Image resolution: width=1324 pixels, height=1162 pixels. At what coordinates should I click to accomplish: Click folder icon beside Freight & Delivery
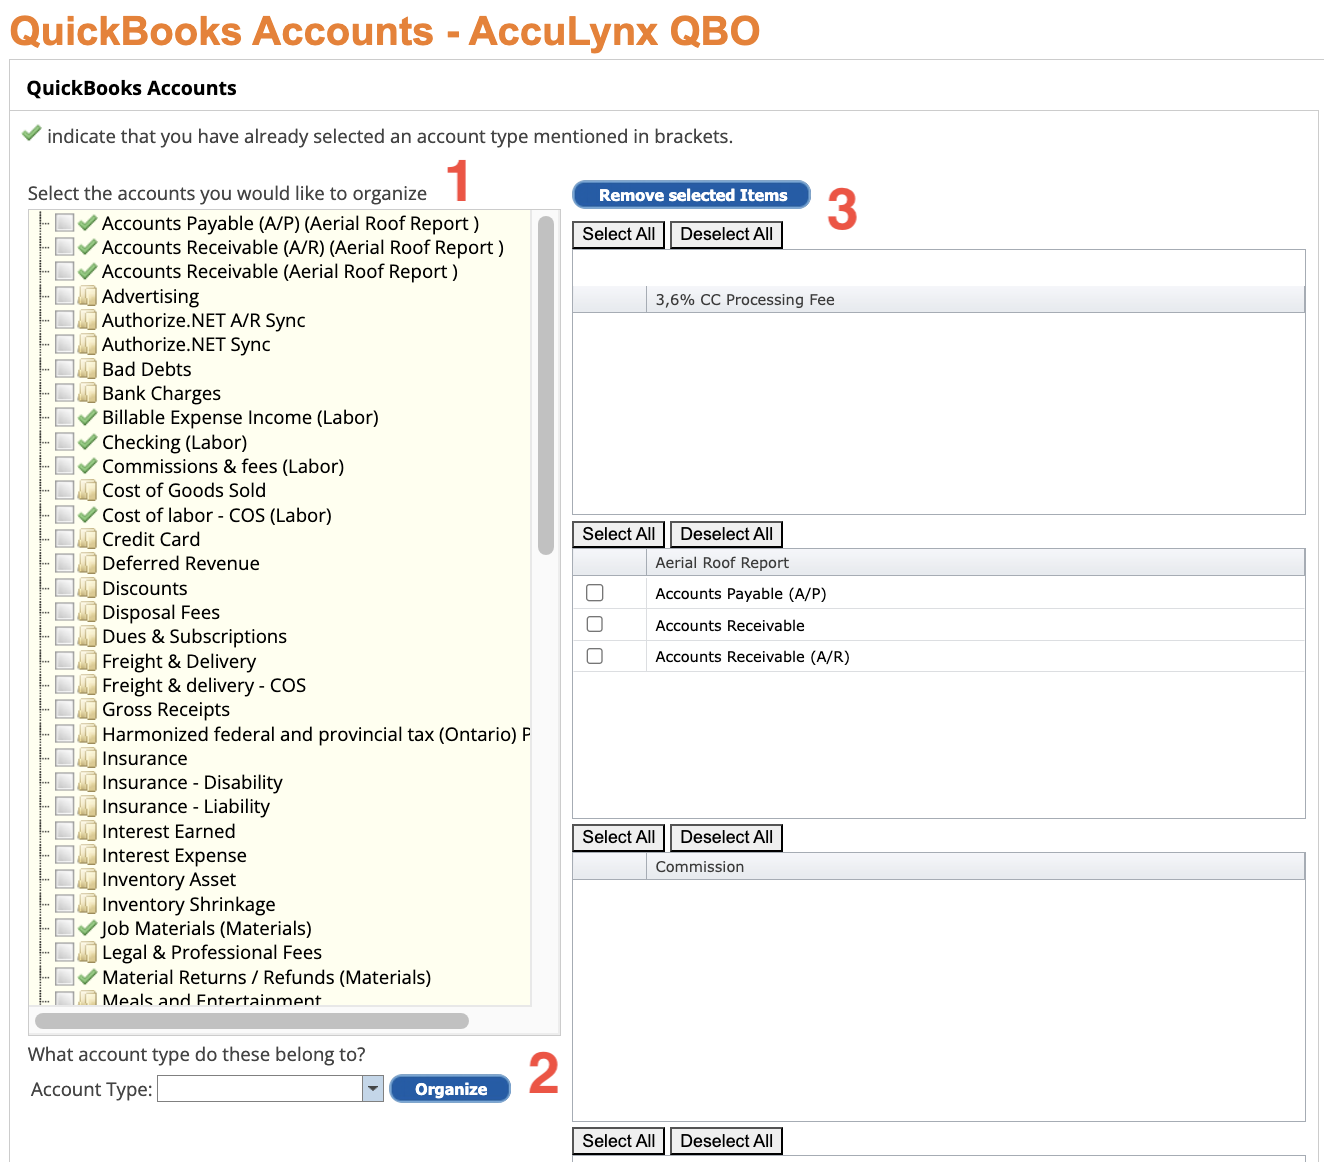pos(88,661)
